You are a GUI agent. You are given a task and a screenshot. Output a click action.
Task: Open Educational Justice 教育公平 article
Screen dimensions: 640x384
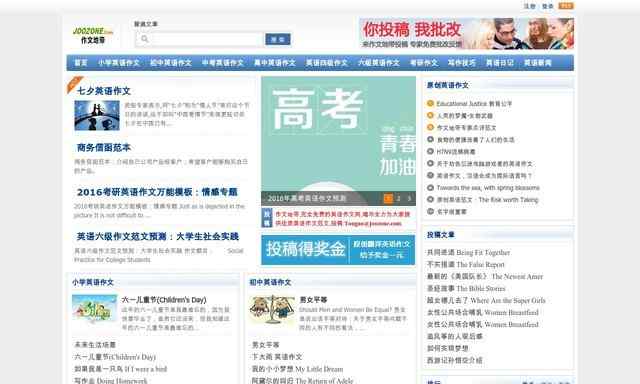click(474, 104)
